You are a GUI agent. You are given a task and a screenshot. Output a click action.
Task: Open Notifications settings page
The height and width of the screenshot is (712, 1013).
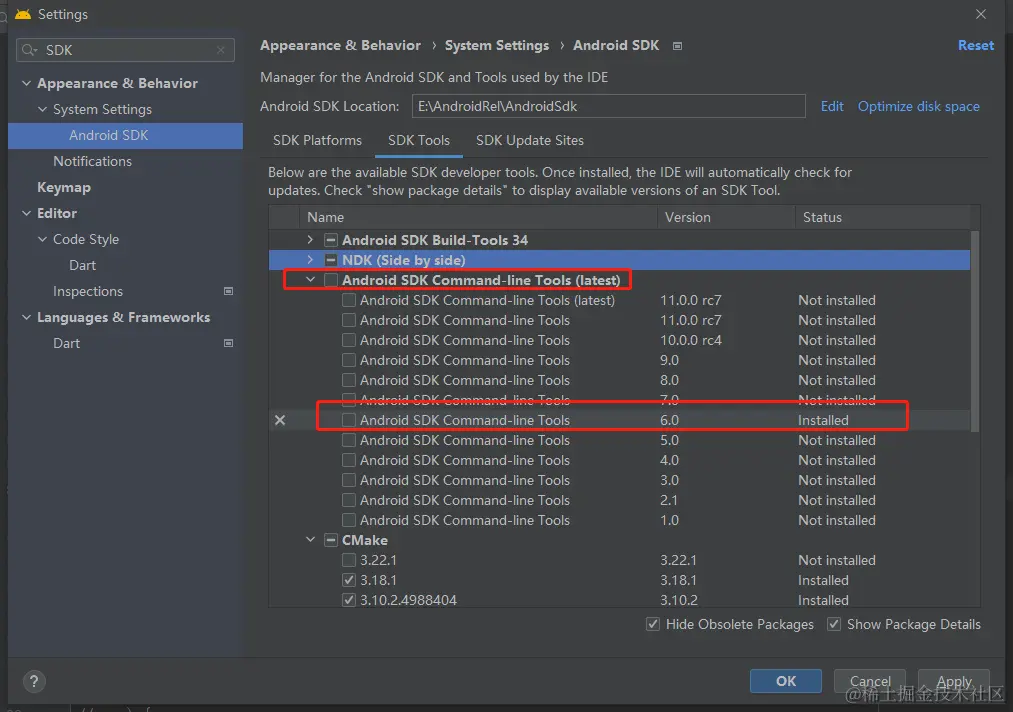[x=92, y=162]
